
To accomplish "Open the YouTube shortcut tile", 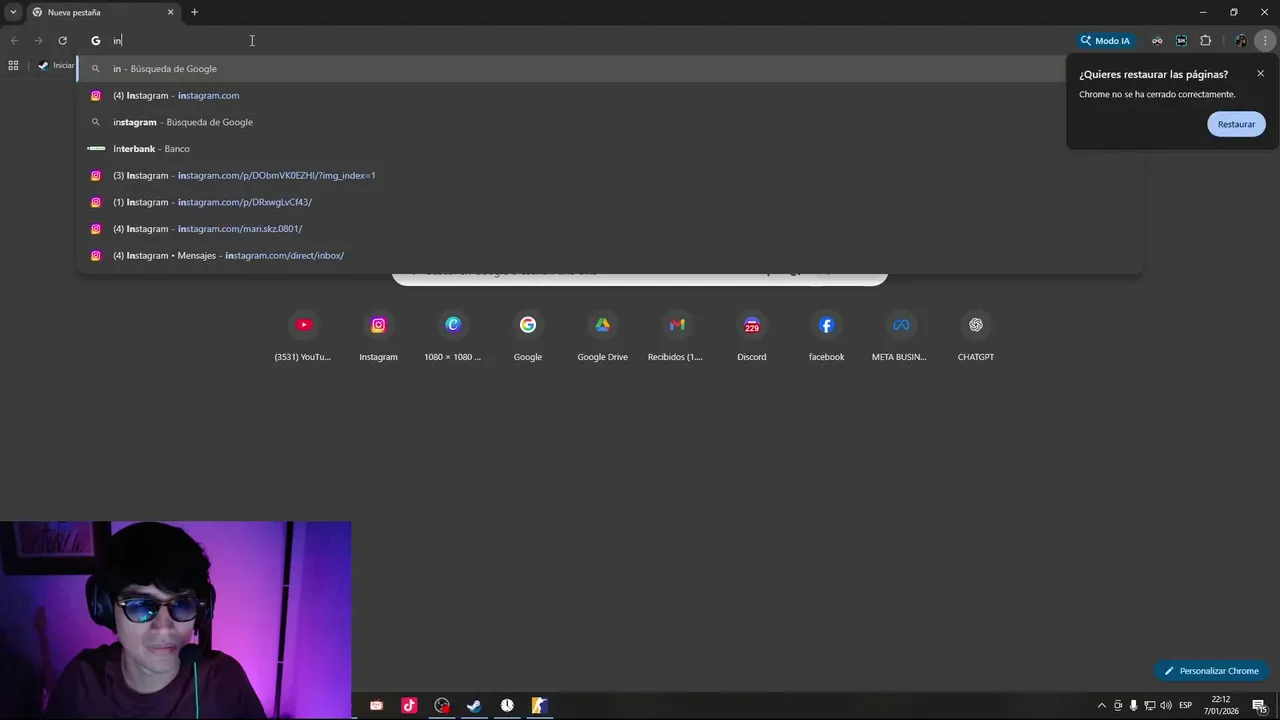I will (303, 337).
